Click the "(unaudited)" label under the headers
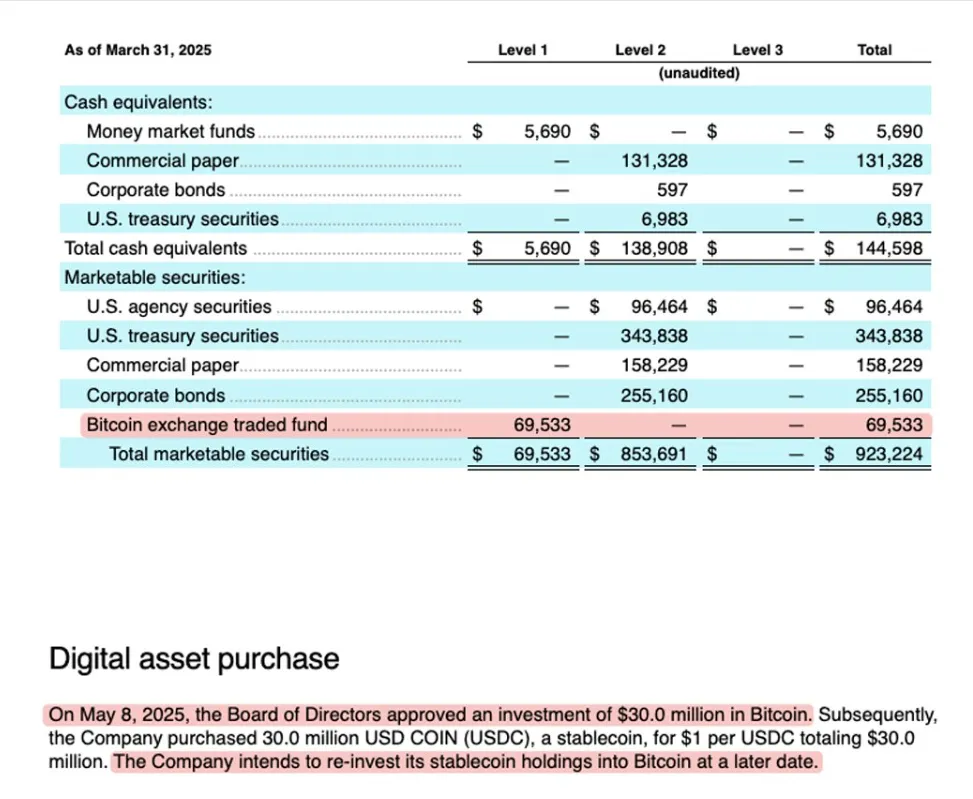973x799 pixels. 699,73
